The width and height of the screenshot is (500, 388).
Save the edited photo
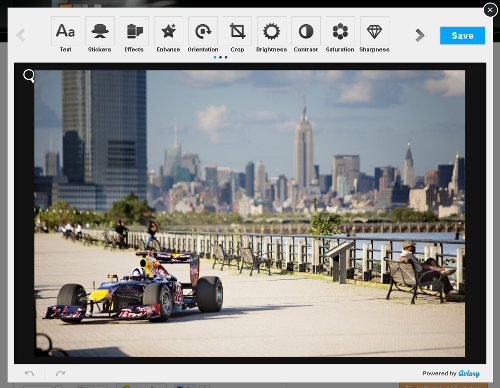(x=462, y=36)
